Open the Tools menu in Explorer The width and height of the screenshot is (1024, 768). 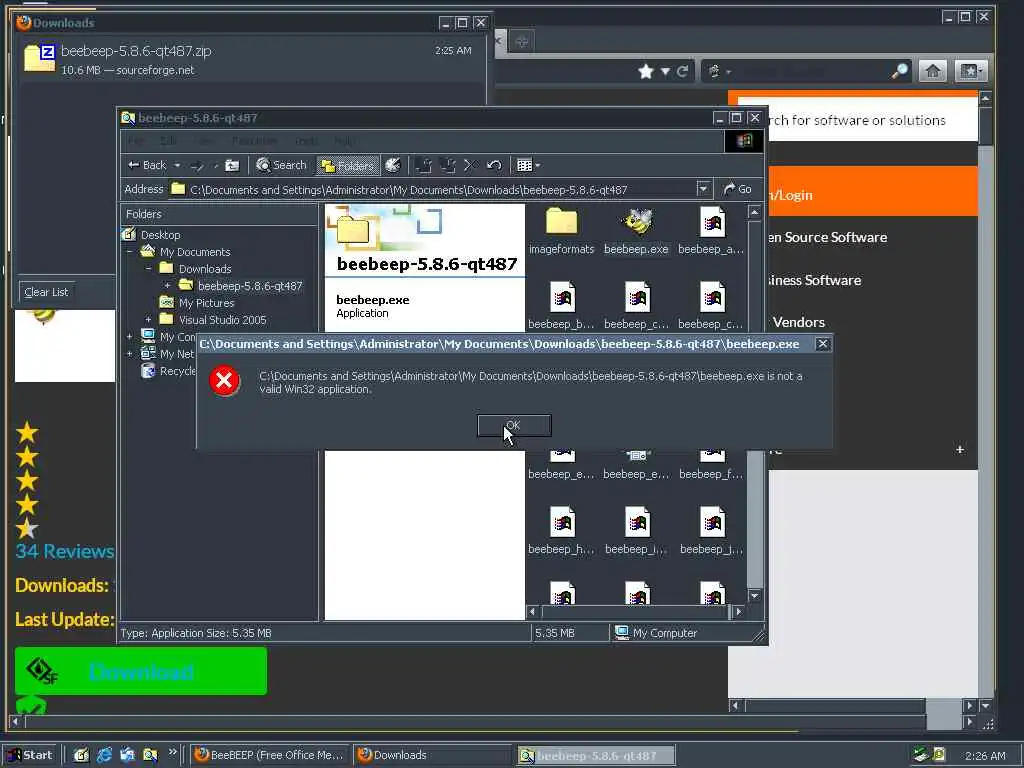tap(306, 141)
